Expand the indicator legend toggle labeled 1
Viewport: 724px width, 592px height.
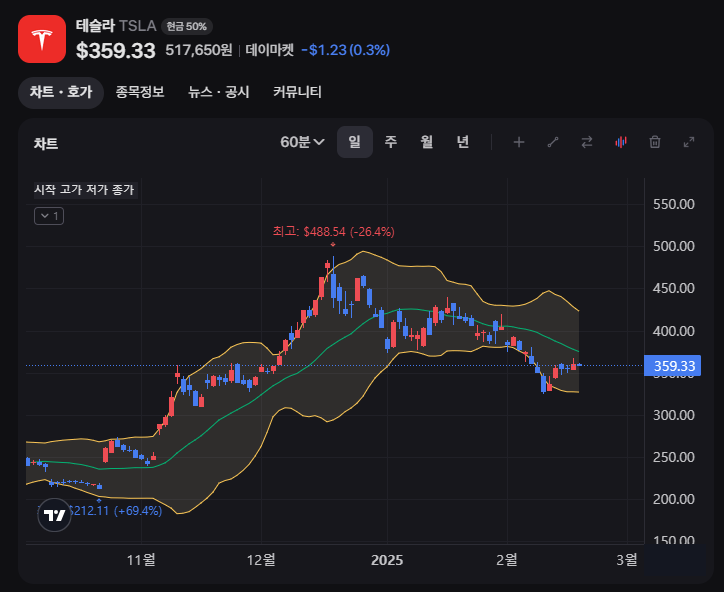pyautogui.click(x=49, y=216)
